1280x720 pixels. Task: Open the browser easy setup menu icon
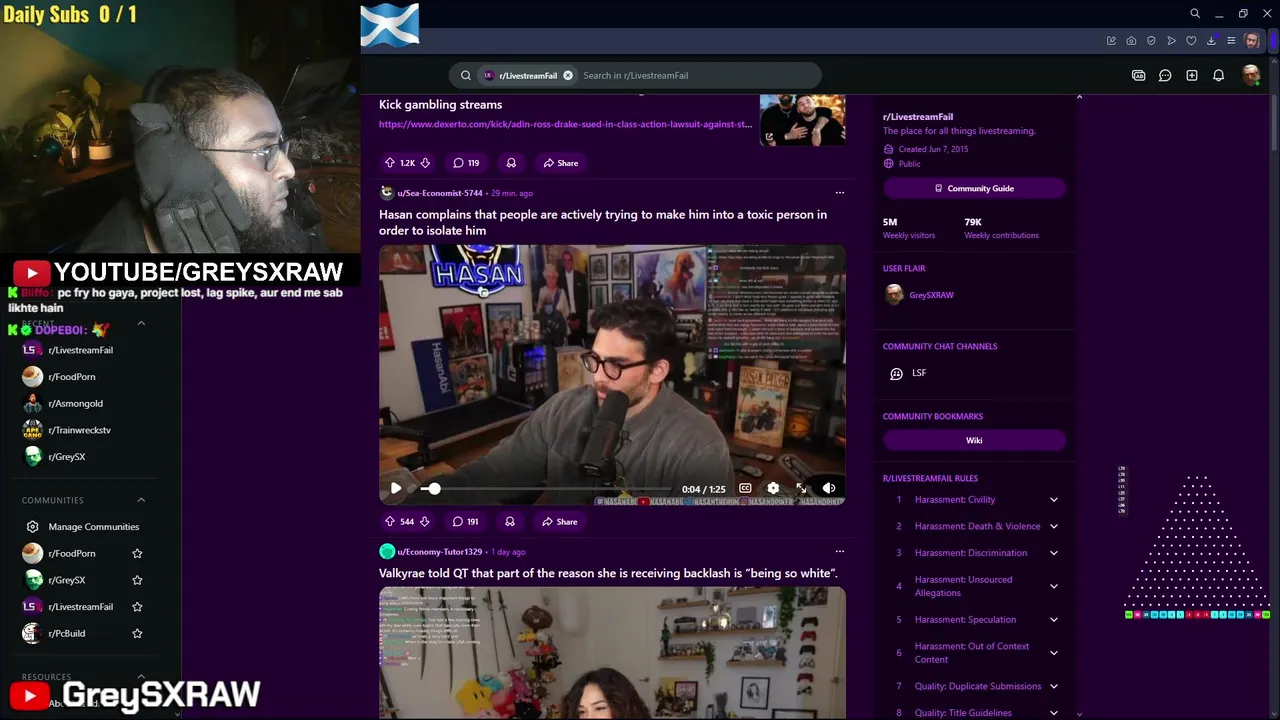1231,41
